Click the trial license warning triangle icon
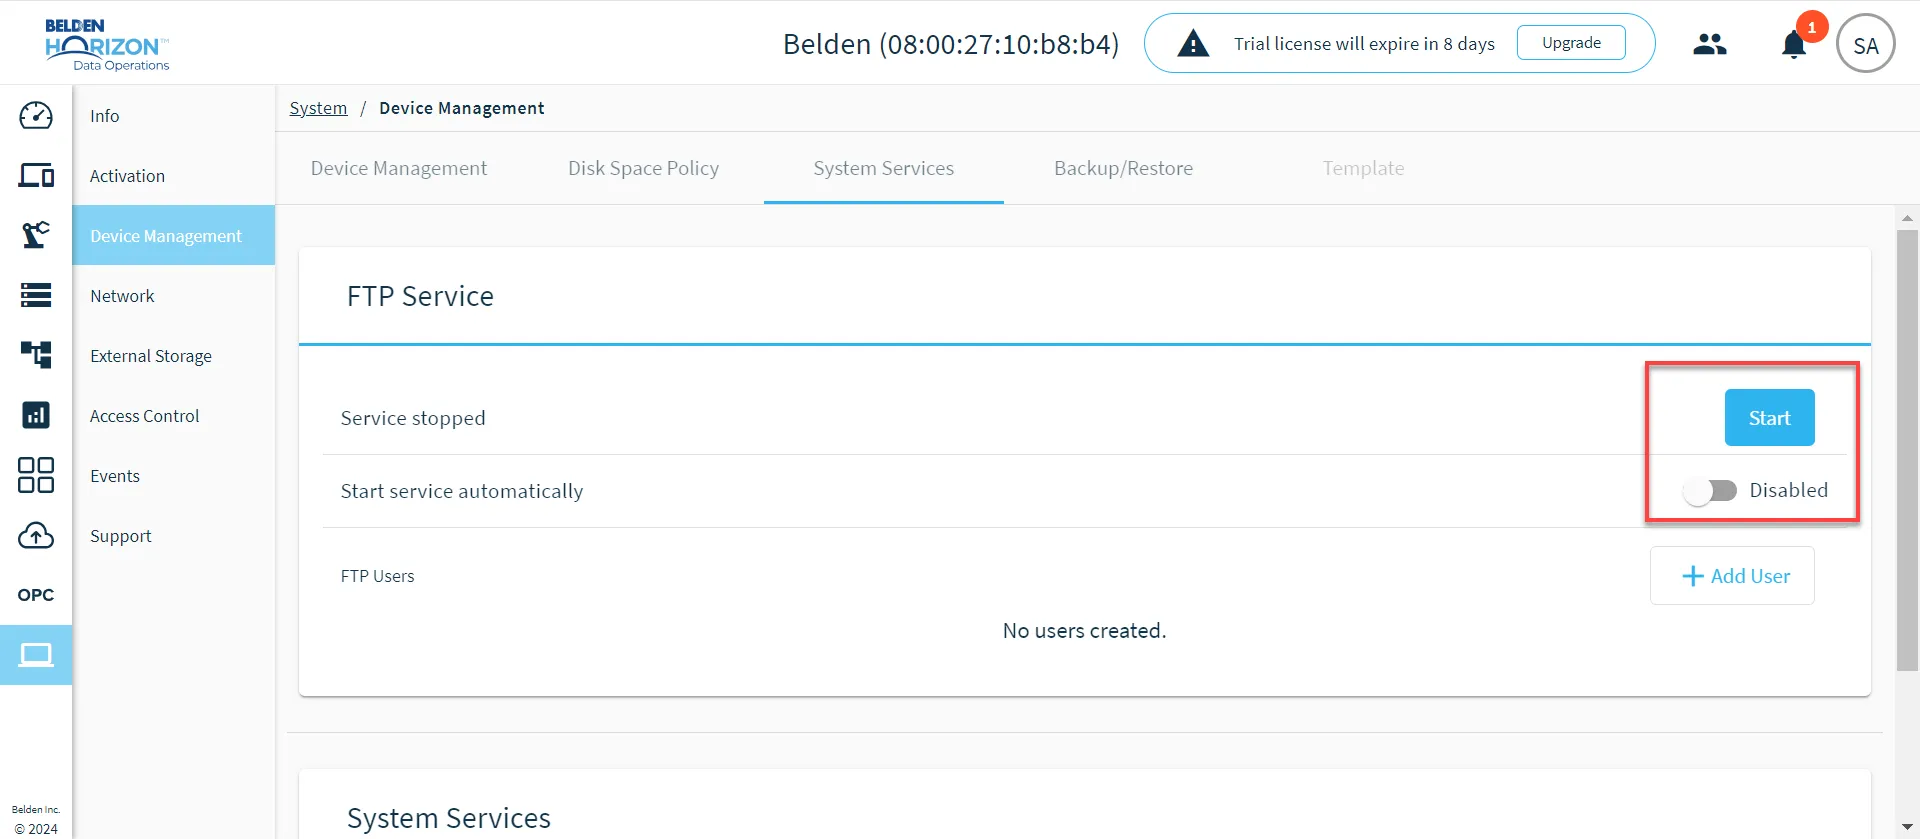Viewport: 1920px width, 839px height. [x=1193, y=44]
